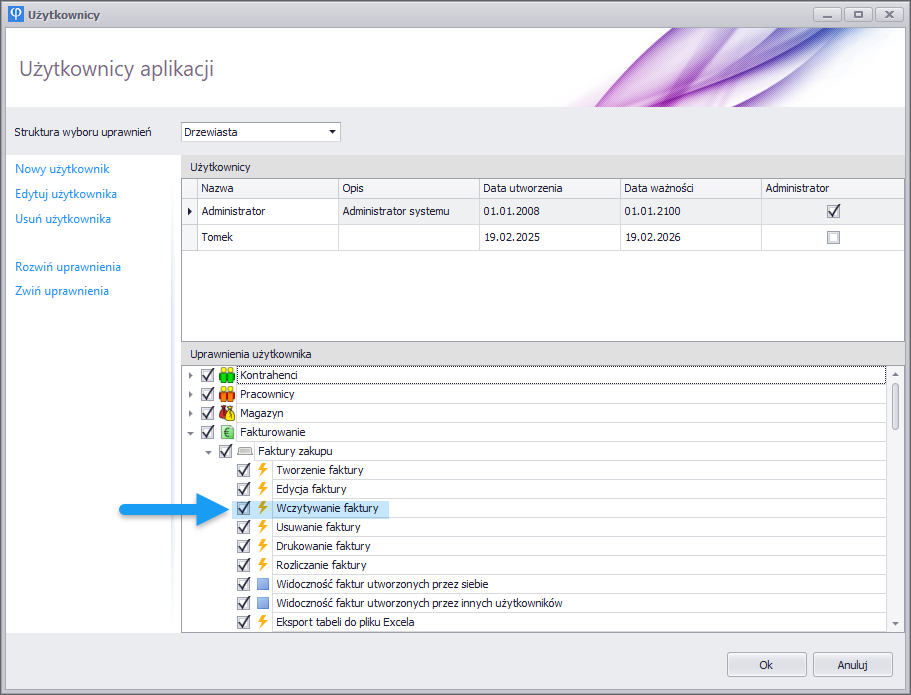The image size is (911, 695).
Task: Click the permissions list scrollbar down arrow
Action: 895,623
